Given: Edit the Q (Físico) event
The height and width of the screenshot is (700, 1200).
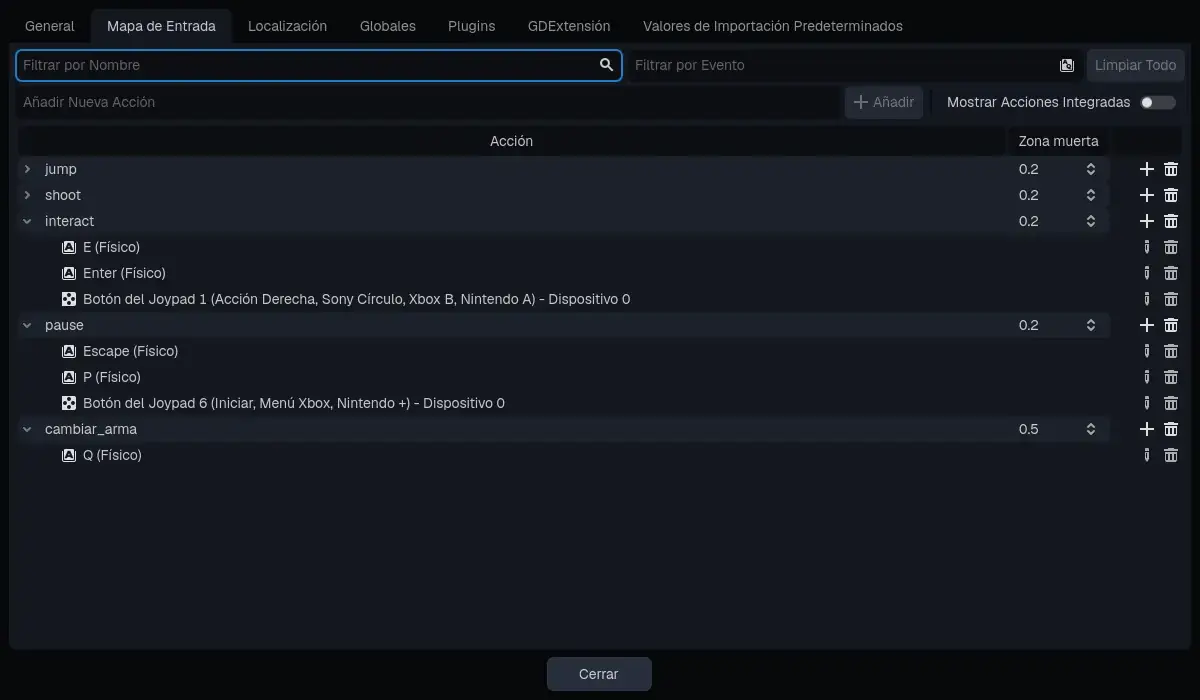Looking at the screenshot, I should point(1147,455).
